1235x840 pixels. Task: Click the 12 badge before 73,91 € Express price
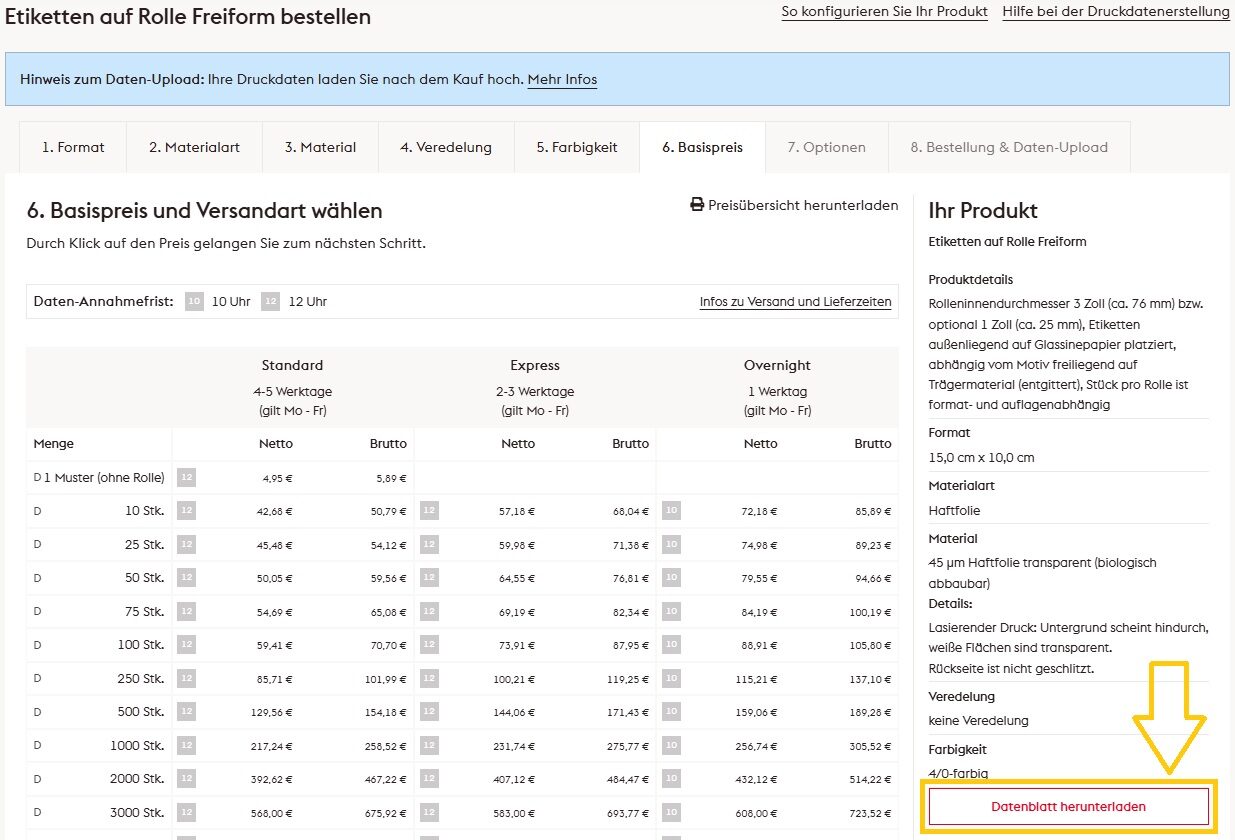click(x=429, y=645)
